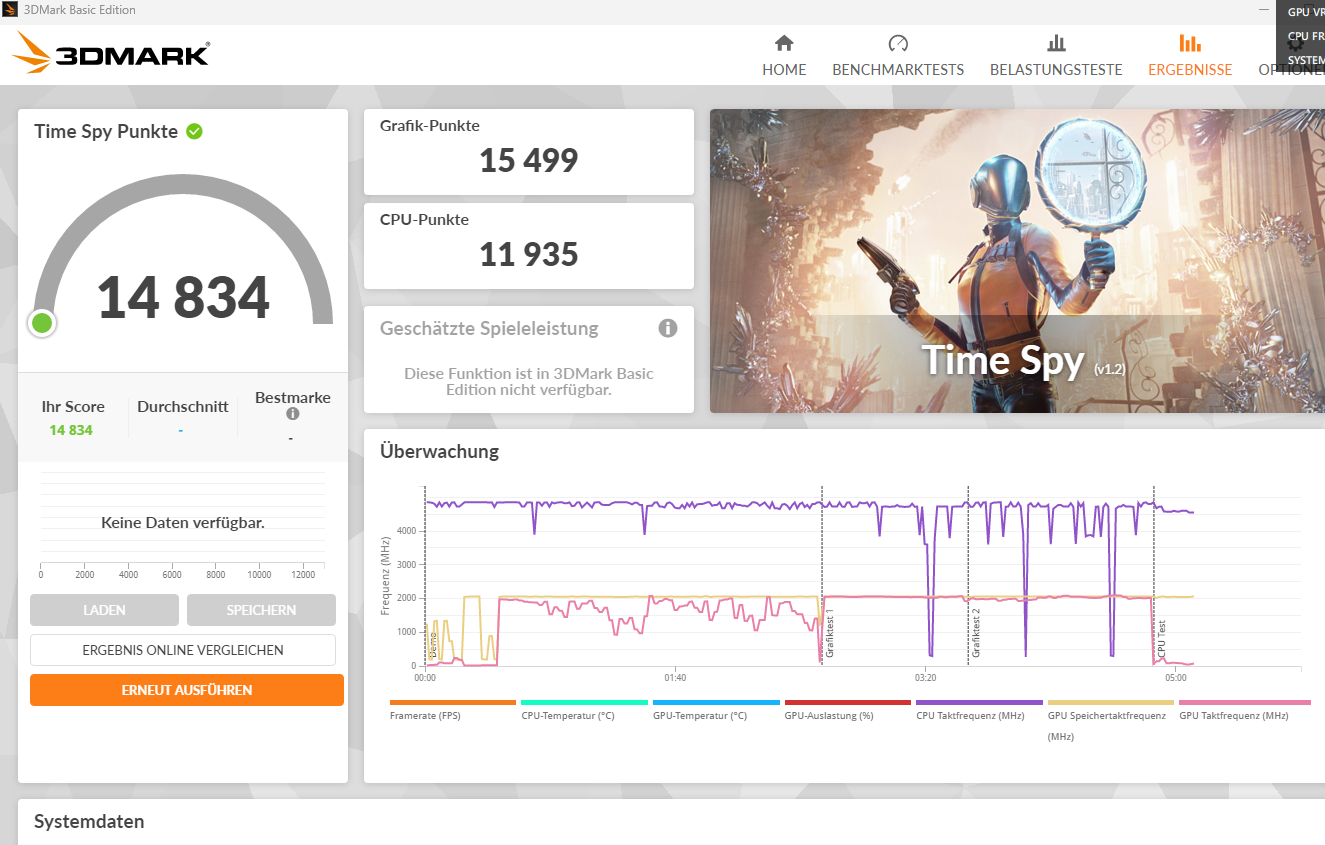Click the Time Spy (v1.2) title text

1023,361
